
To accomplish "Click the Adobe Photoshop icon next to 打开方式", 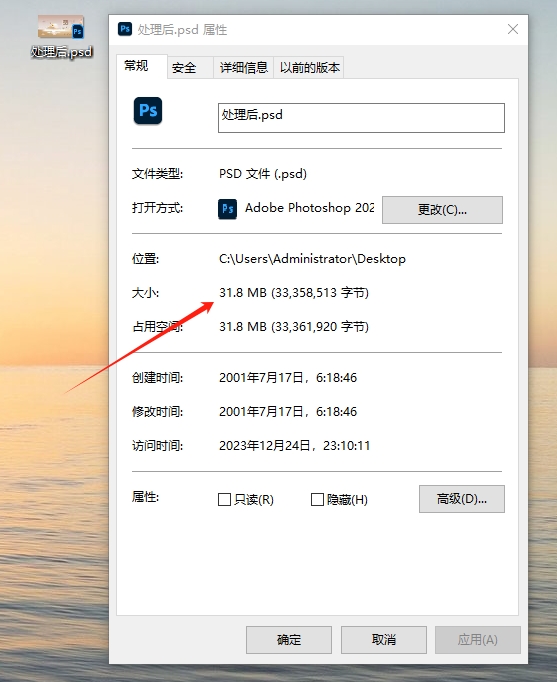I will pyautogui.click(x=227, y=209).
